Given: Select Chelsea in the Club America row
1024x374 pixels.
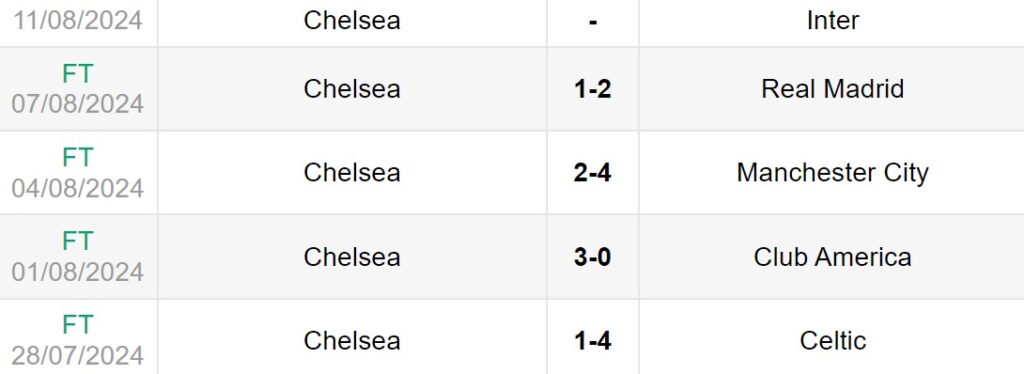Looking at the screenshot, I should click(x=352, y=257).
